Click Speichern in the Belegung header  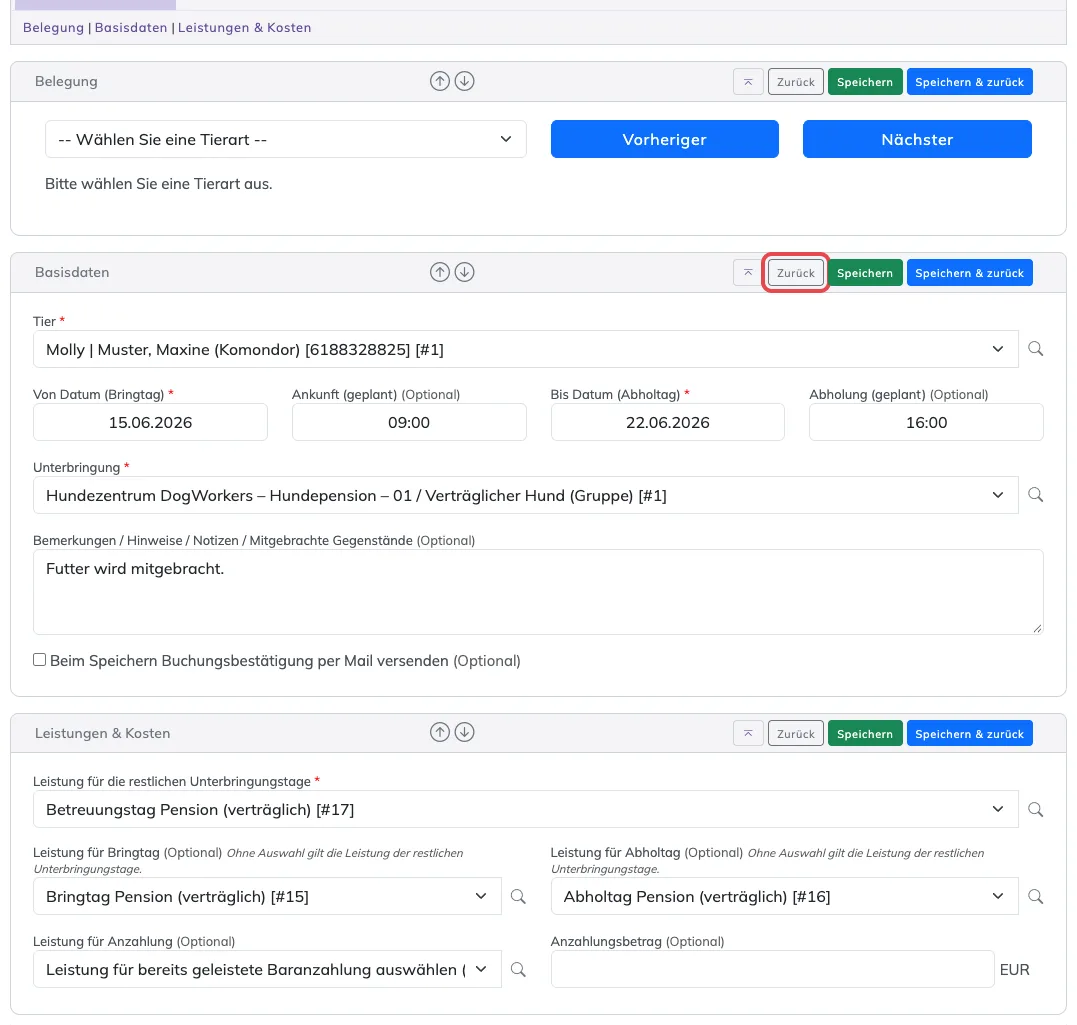[865, 82]
